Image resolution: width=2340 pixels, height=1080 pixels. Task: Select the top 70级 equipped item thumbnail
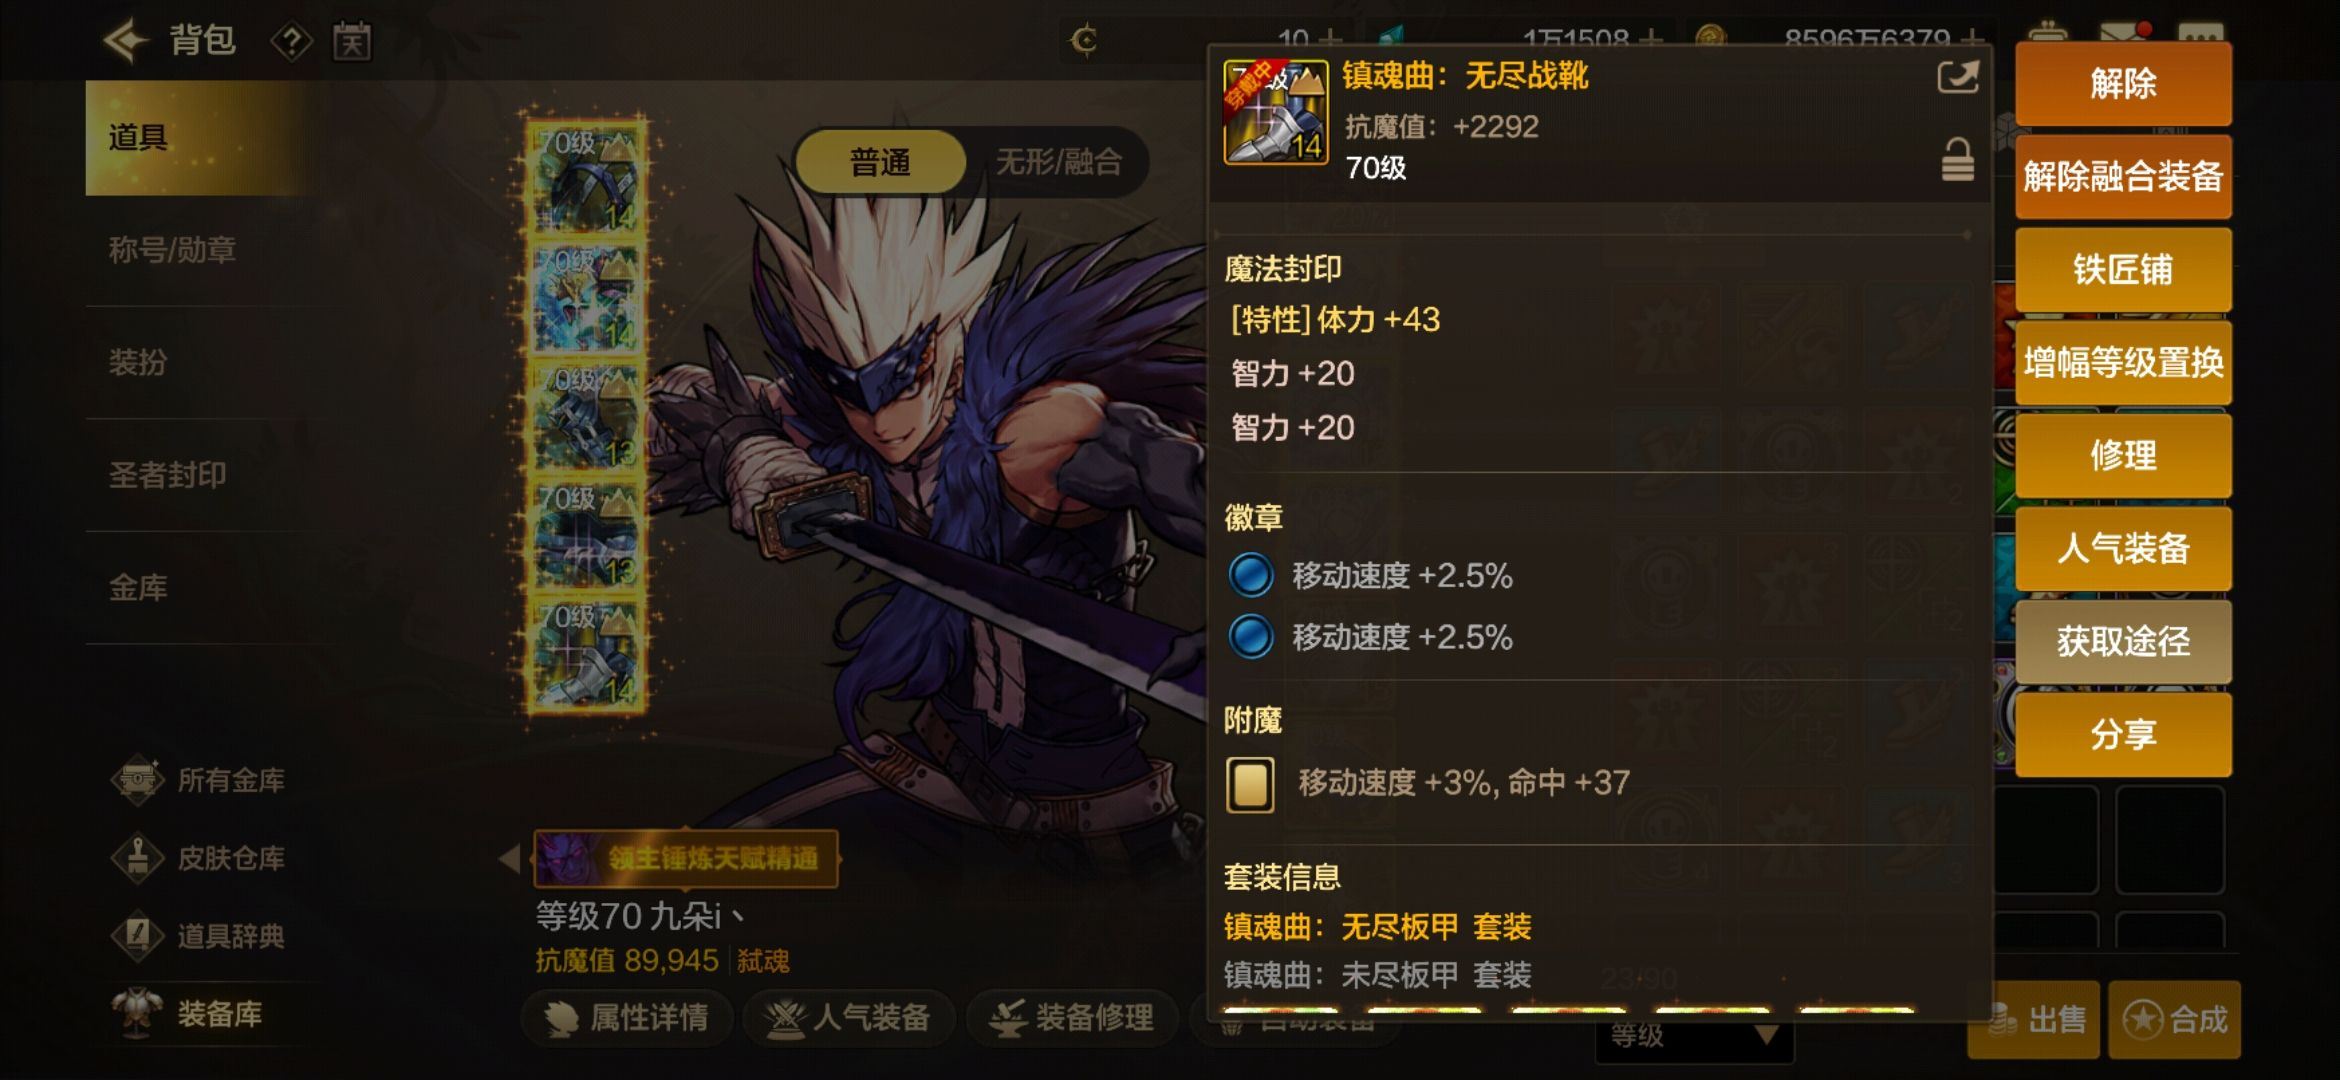click(587, 178)
